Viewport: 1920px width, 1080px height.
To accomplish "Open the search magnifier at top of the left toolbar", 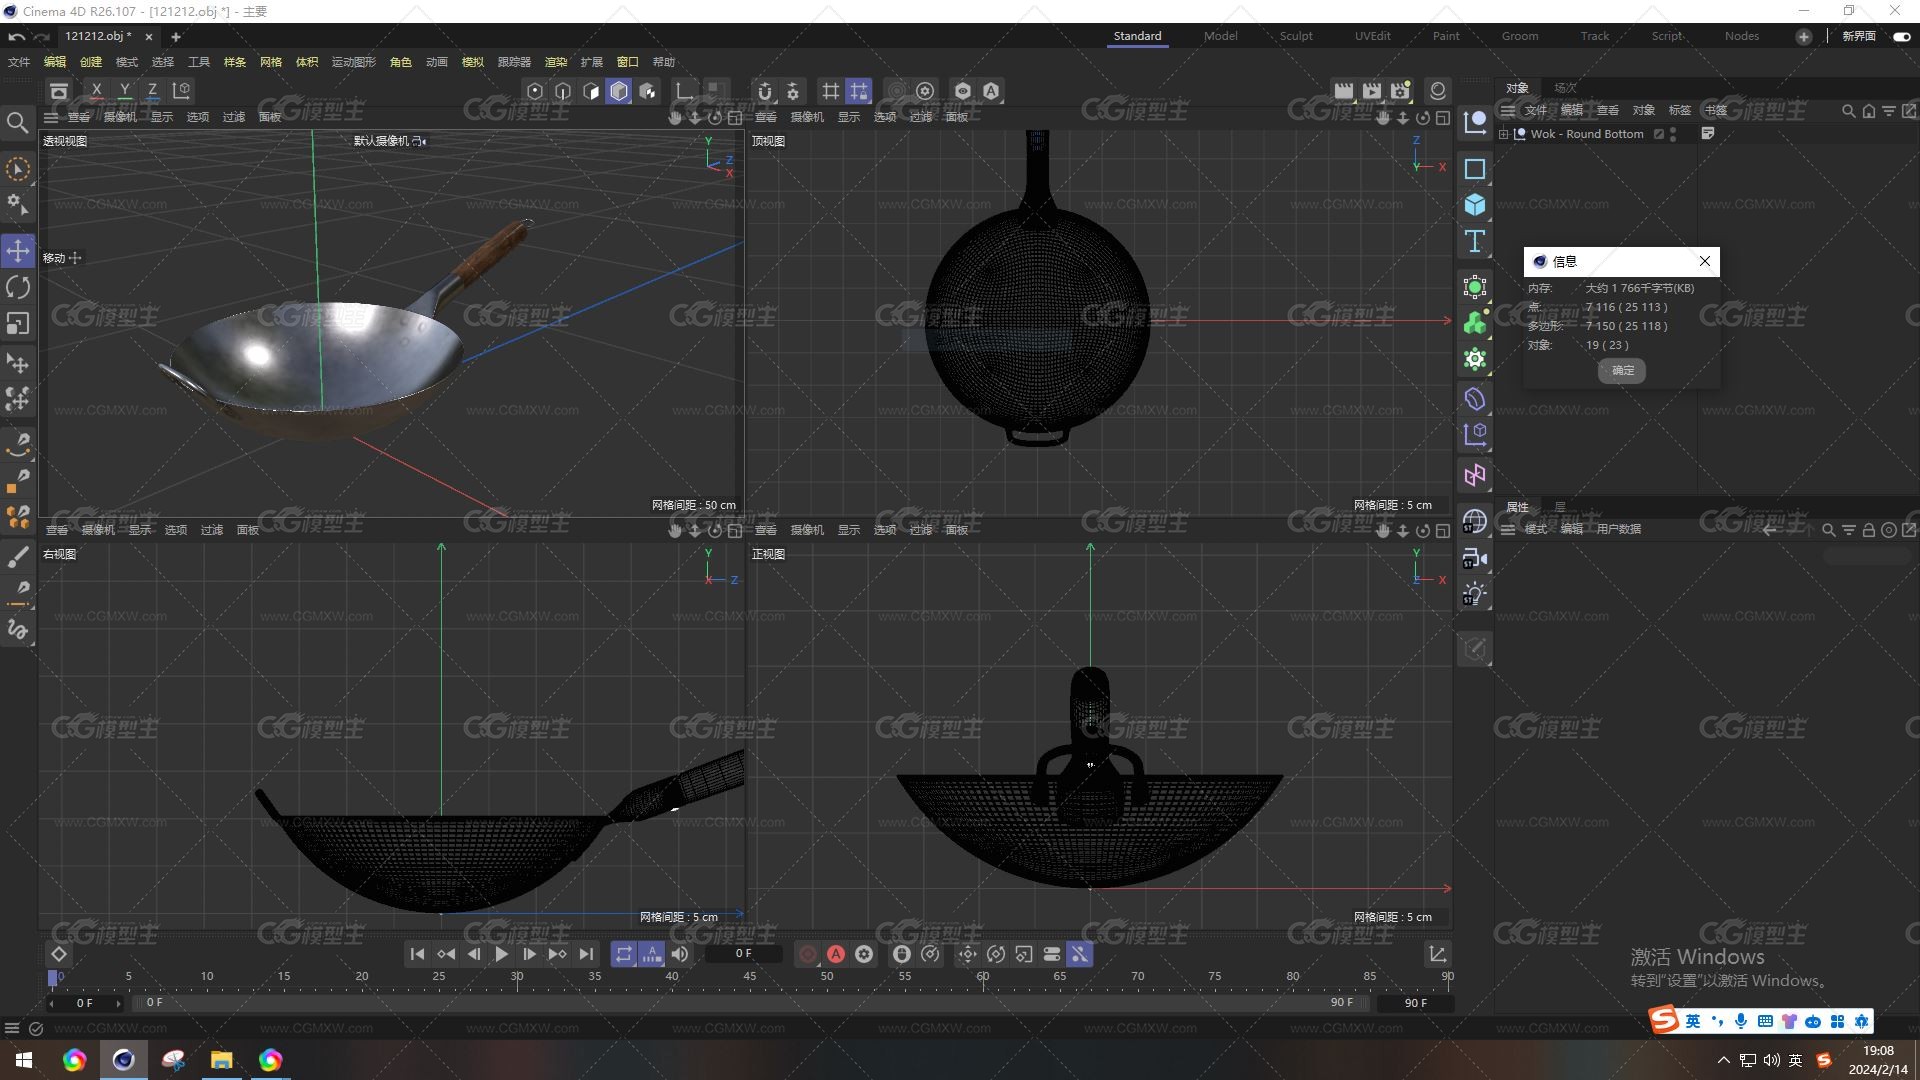I will point(17,122).
